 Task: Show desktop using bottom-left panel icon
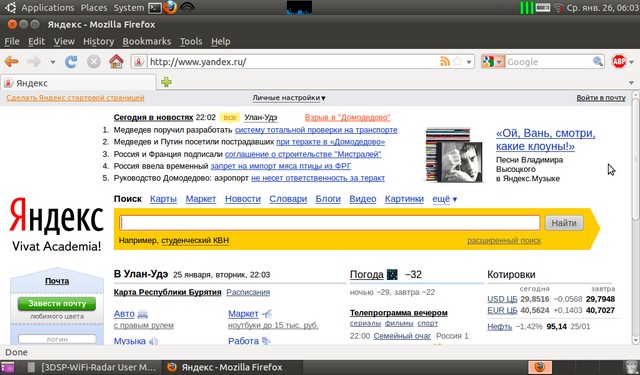point(8,367)
